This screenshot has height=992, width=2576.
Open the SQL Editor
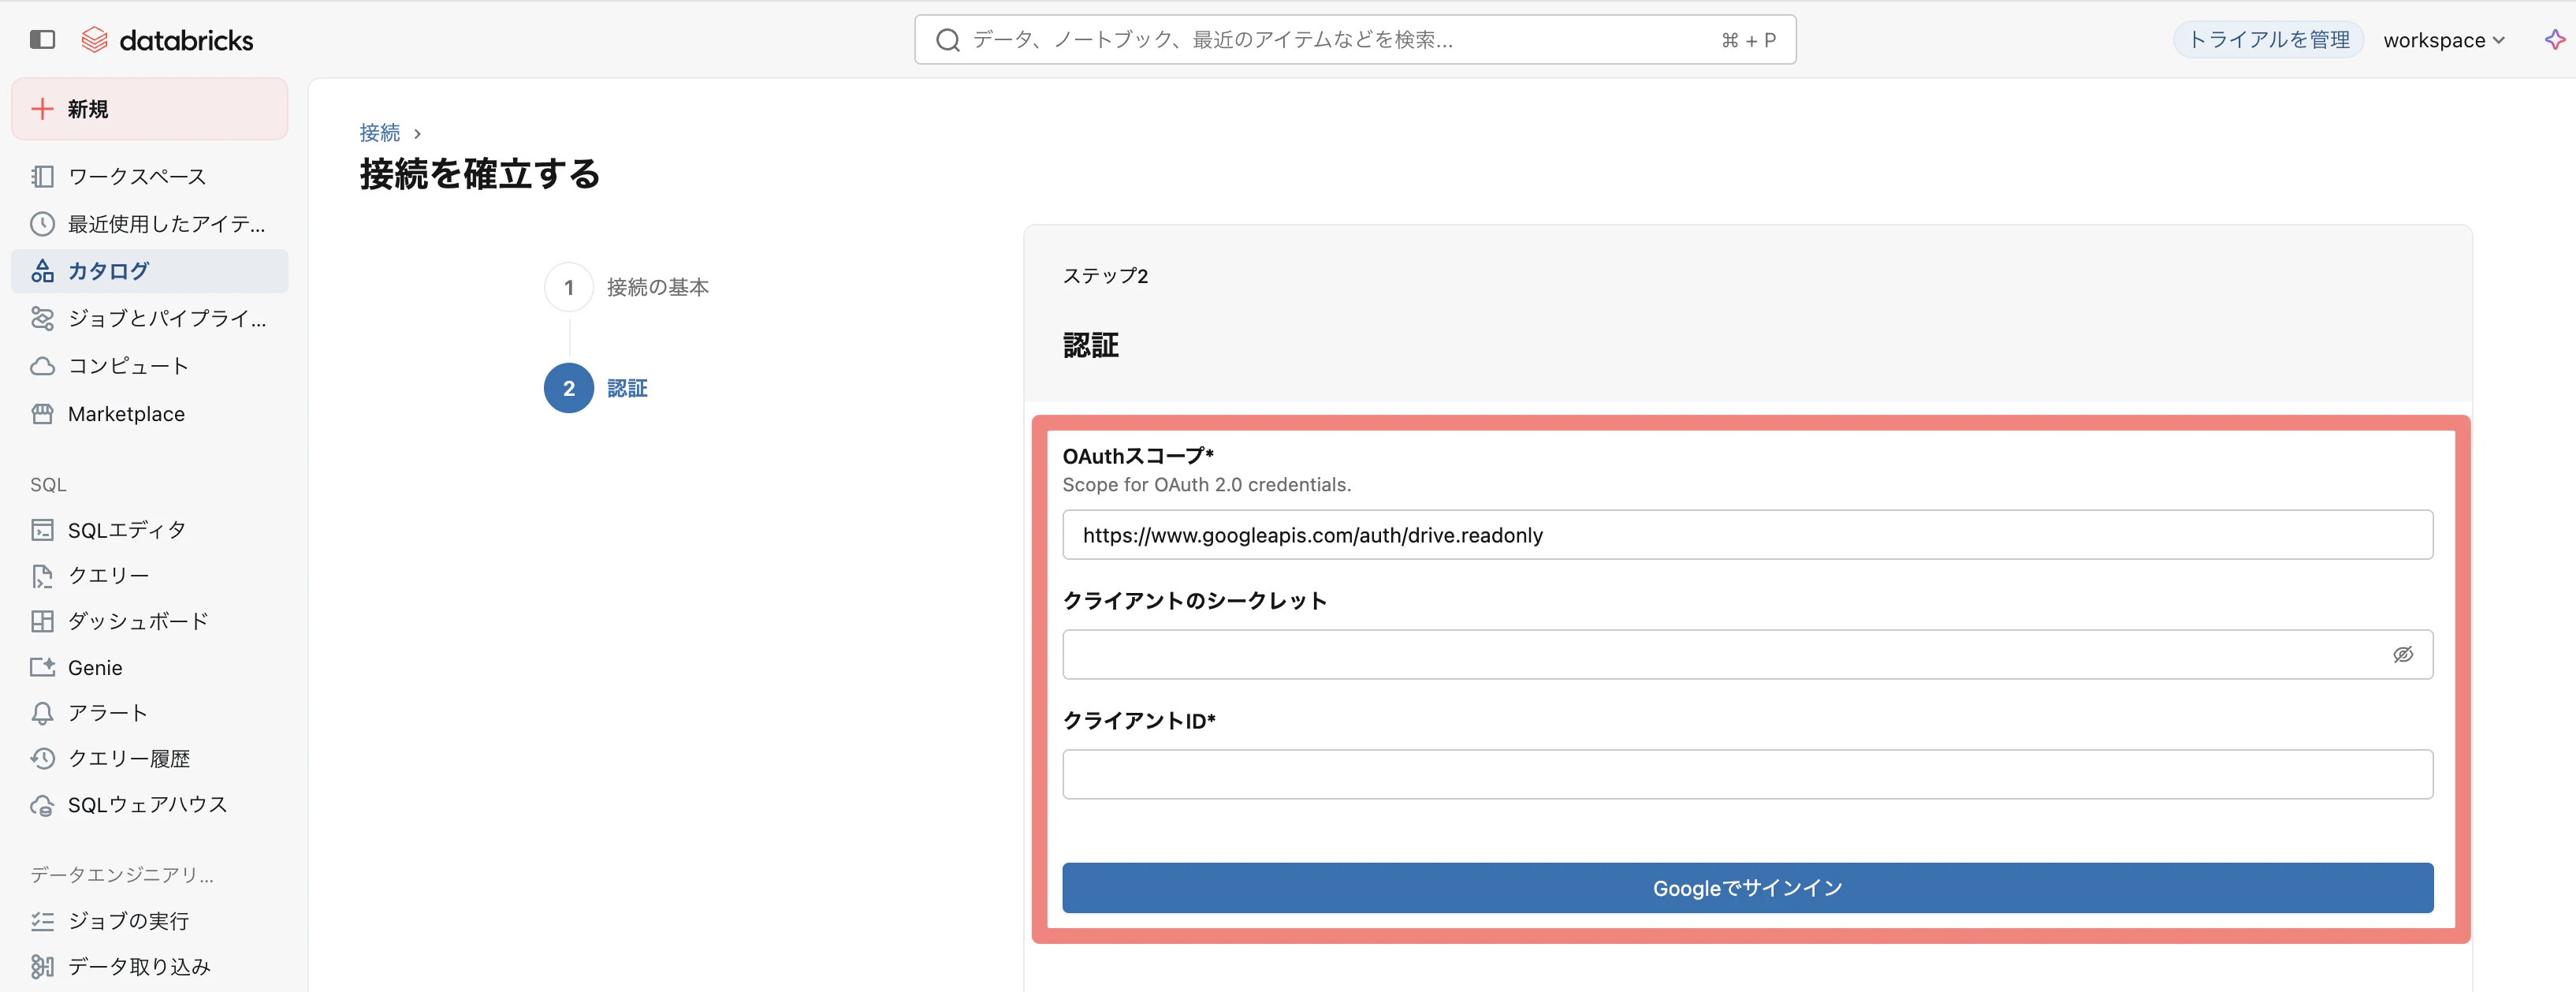(x=126, y=530)
